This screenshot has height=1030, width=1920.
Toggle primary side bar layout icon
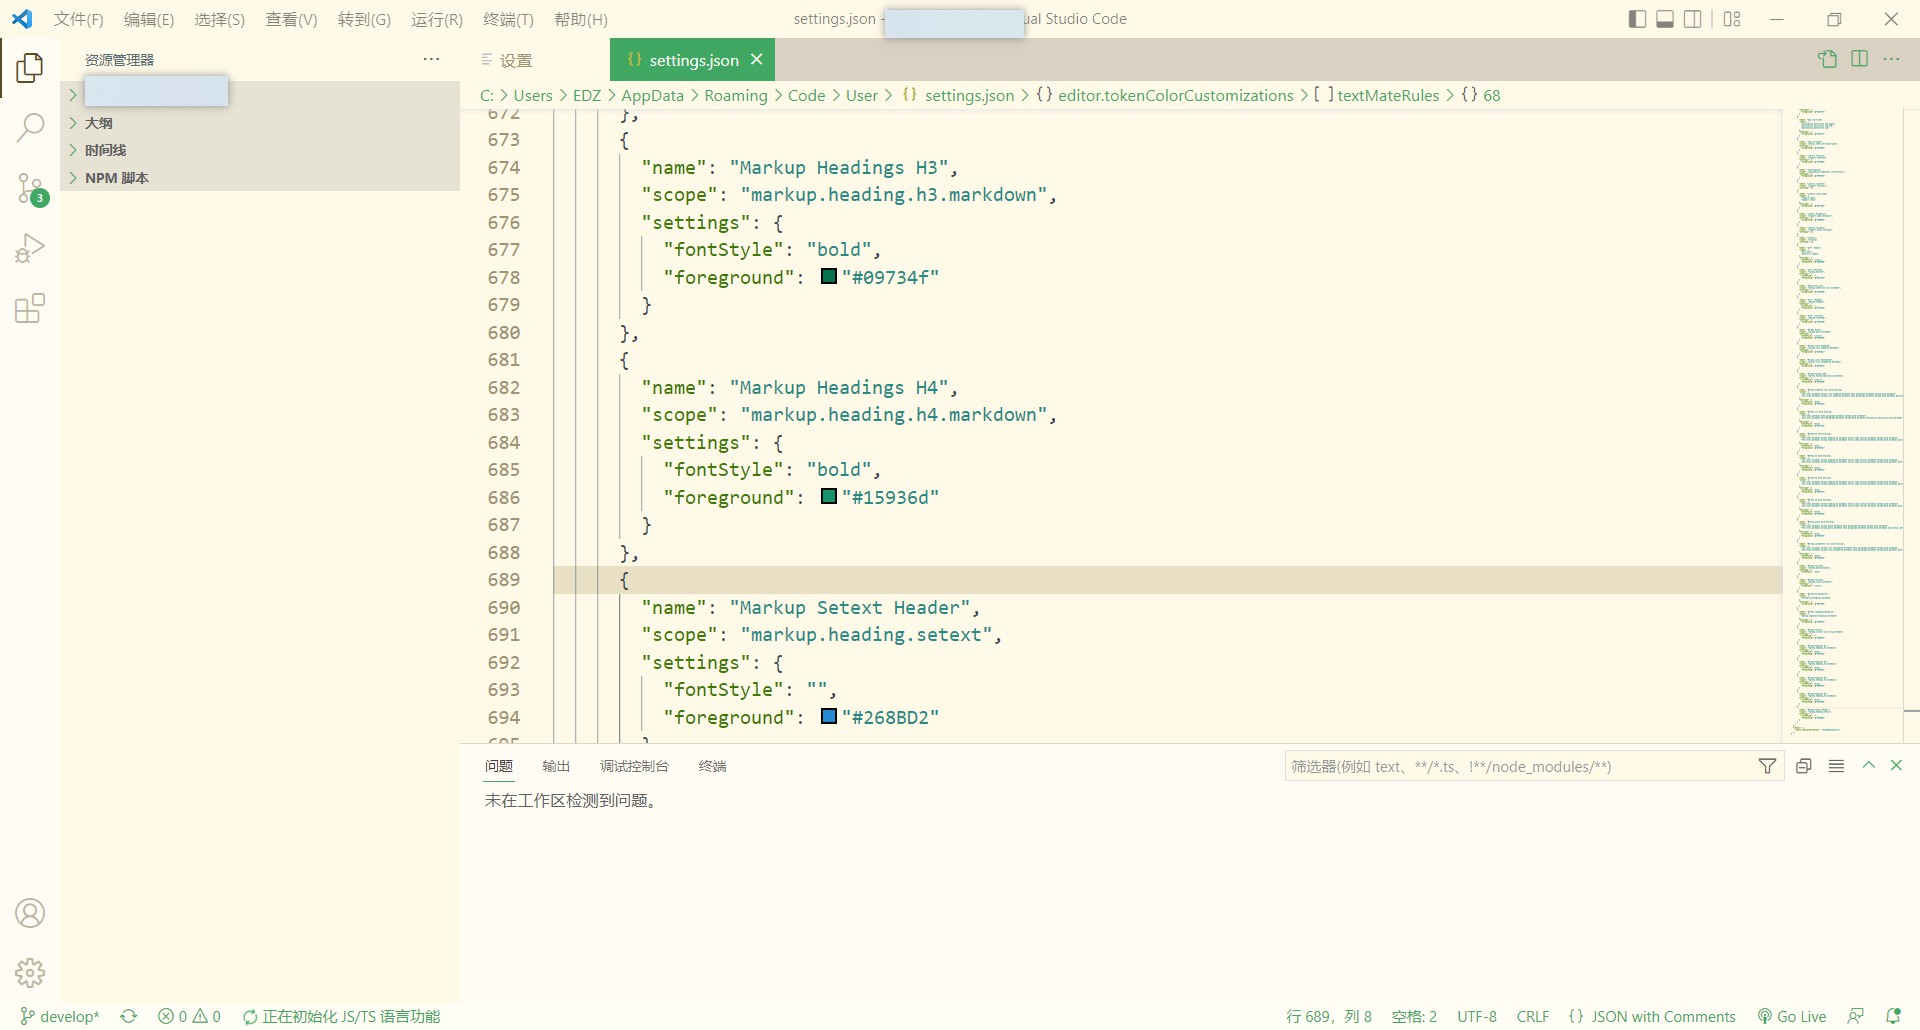pyautogui.click(x=1637, y=19)
